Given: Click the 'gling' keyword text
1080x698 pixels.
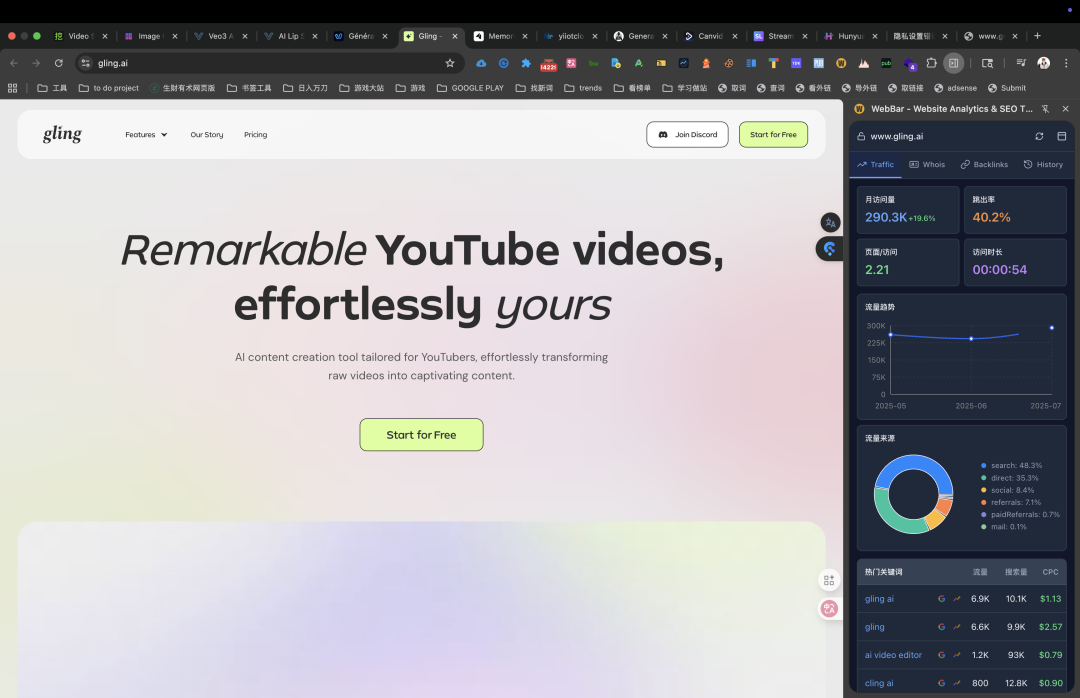Looking at the screenshot, I should pos(875,627).
